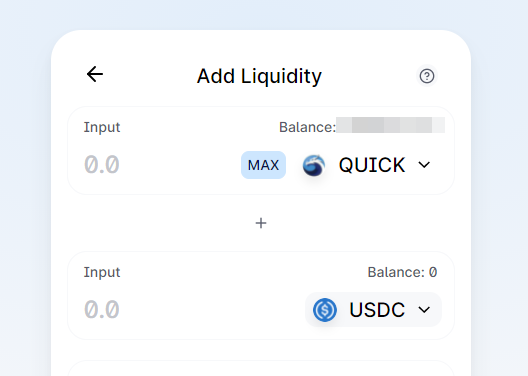528x376 pixels.
Task: Click the Input label above USDC amount
Action: coord(102,272)
